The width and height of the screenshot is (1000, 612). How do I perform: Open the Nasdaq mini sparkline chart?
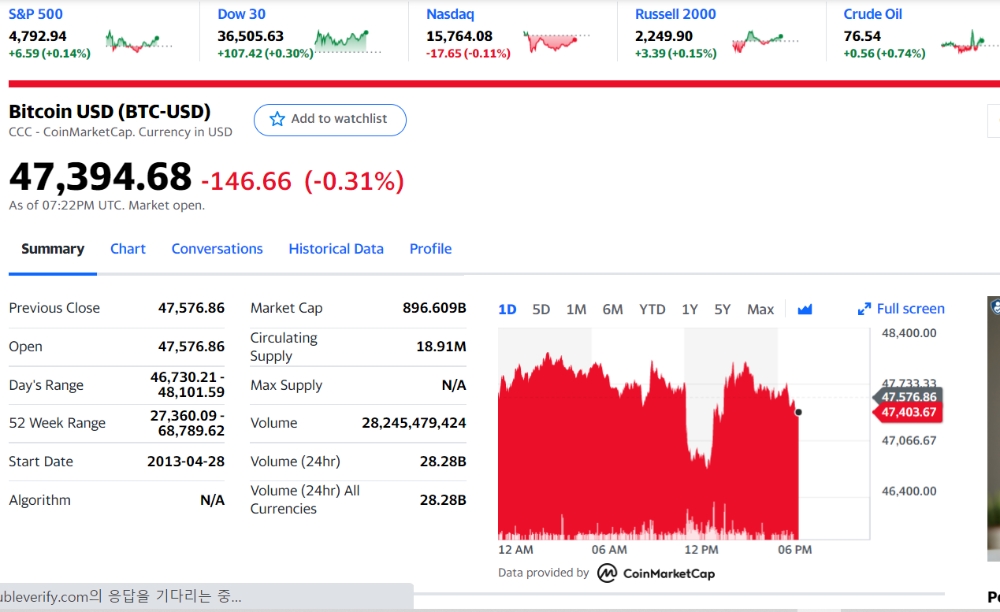[556, 41]
